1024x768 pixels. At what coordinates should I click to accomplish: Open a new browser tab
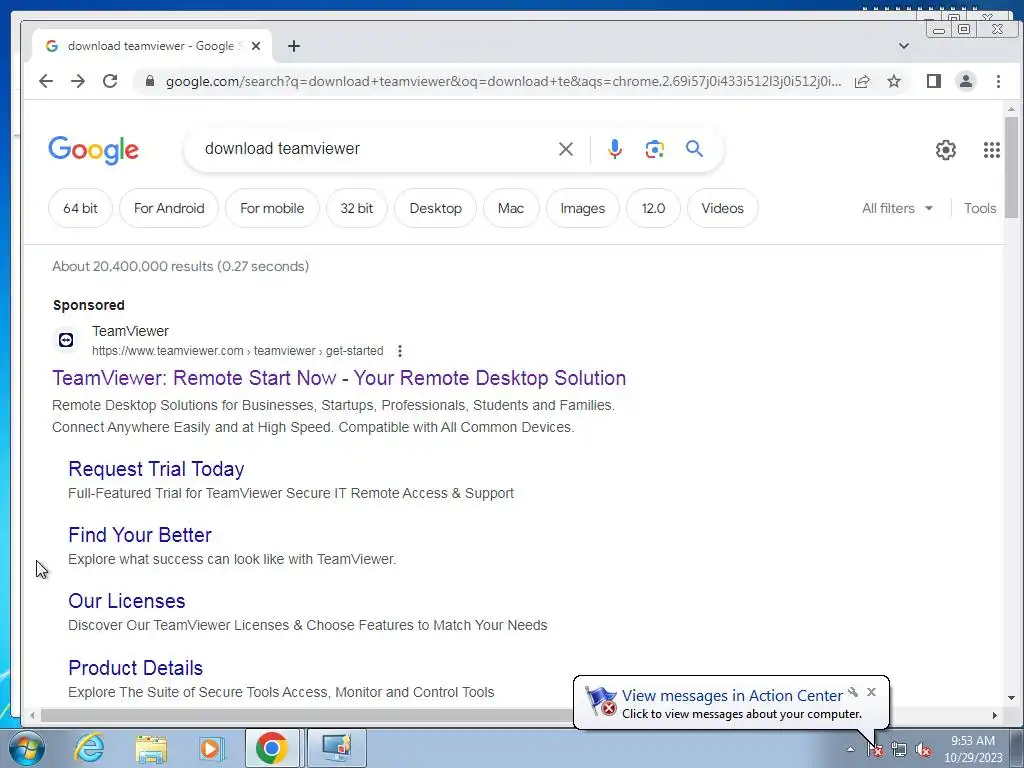click(294, 46)
